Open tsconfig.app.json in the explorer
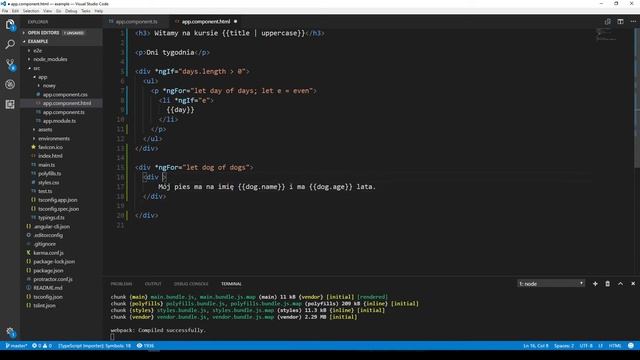This screenshot has width=640, height=360. (58, 200)
